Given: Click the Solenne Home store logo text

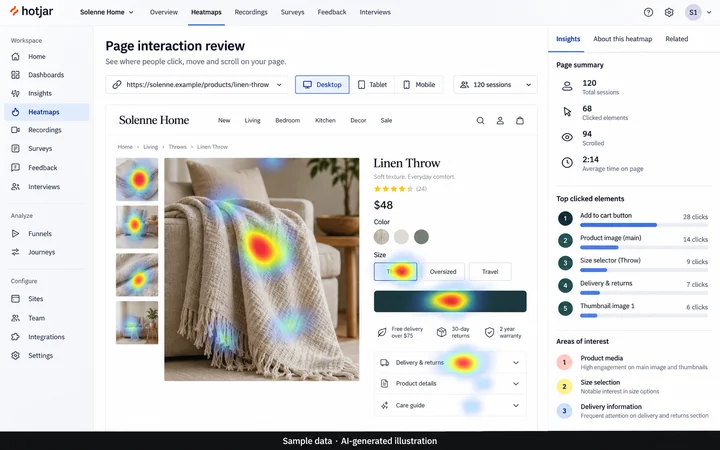Looking at the screenshot, I should [154, 120].
